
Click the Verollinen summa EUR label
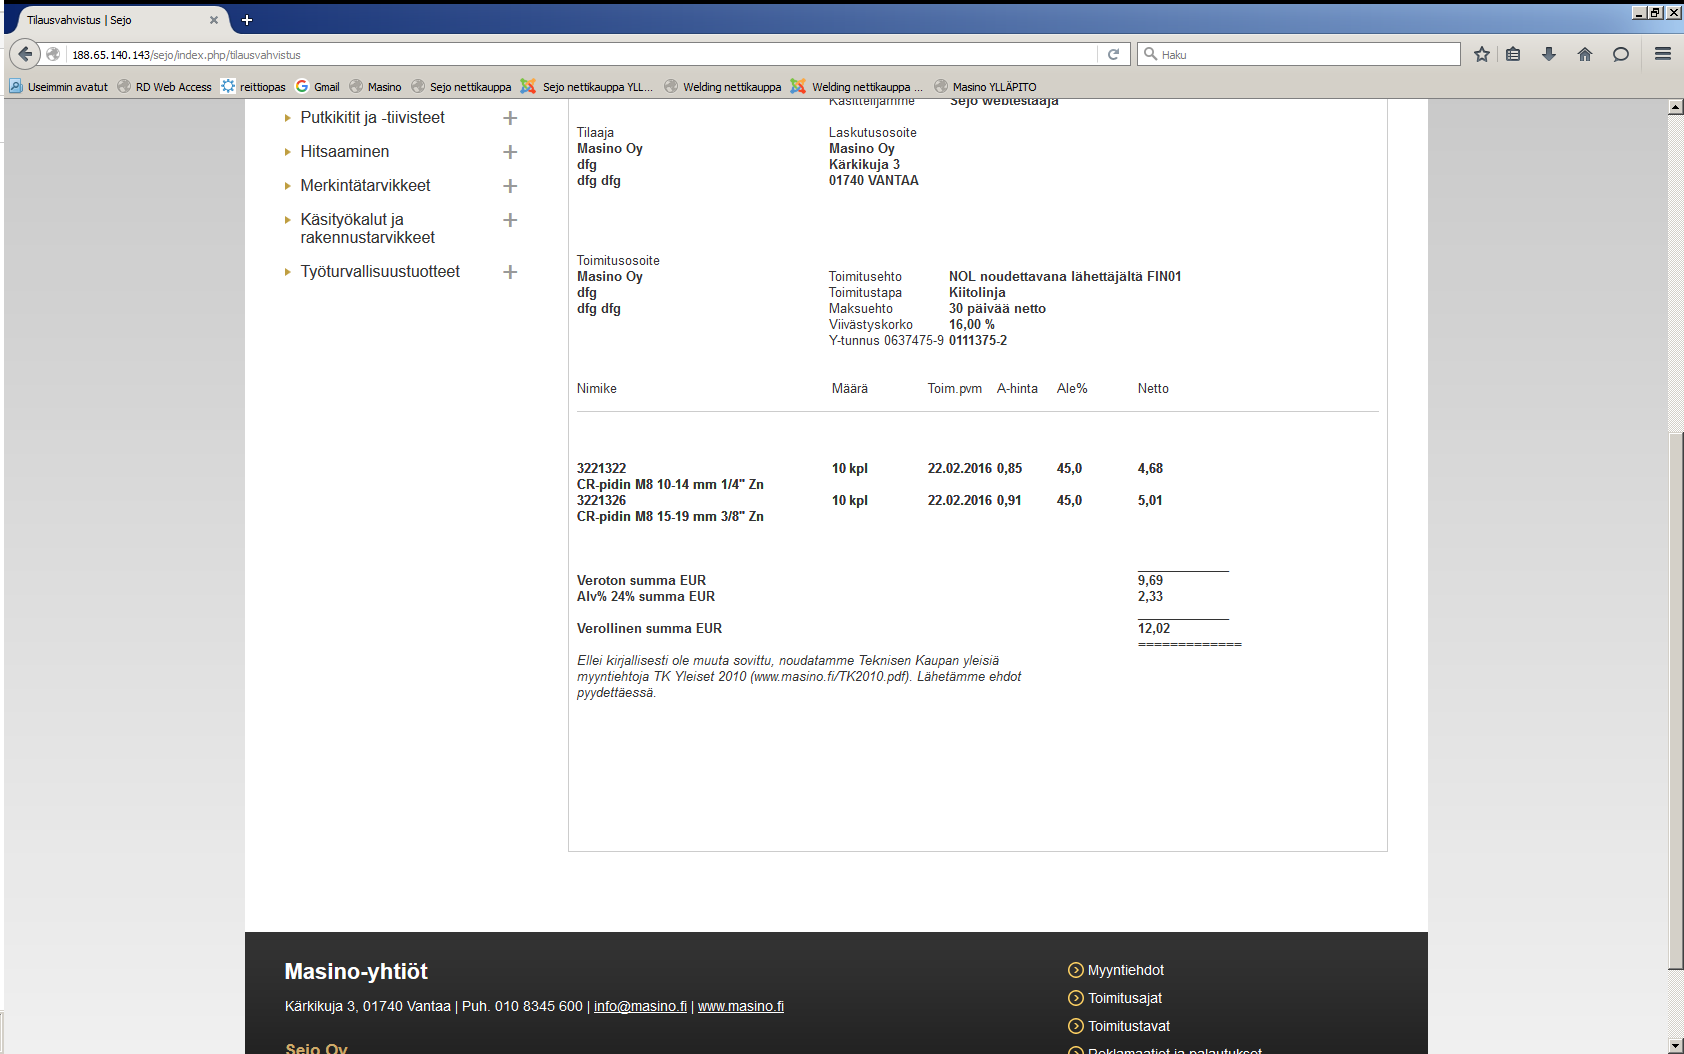click(649, 628)
